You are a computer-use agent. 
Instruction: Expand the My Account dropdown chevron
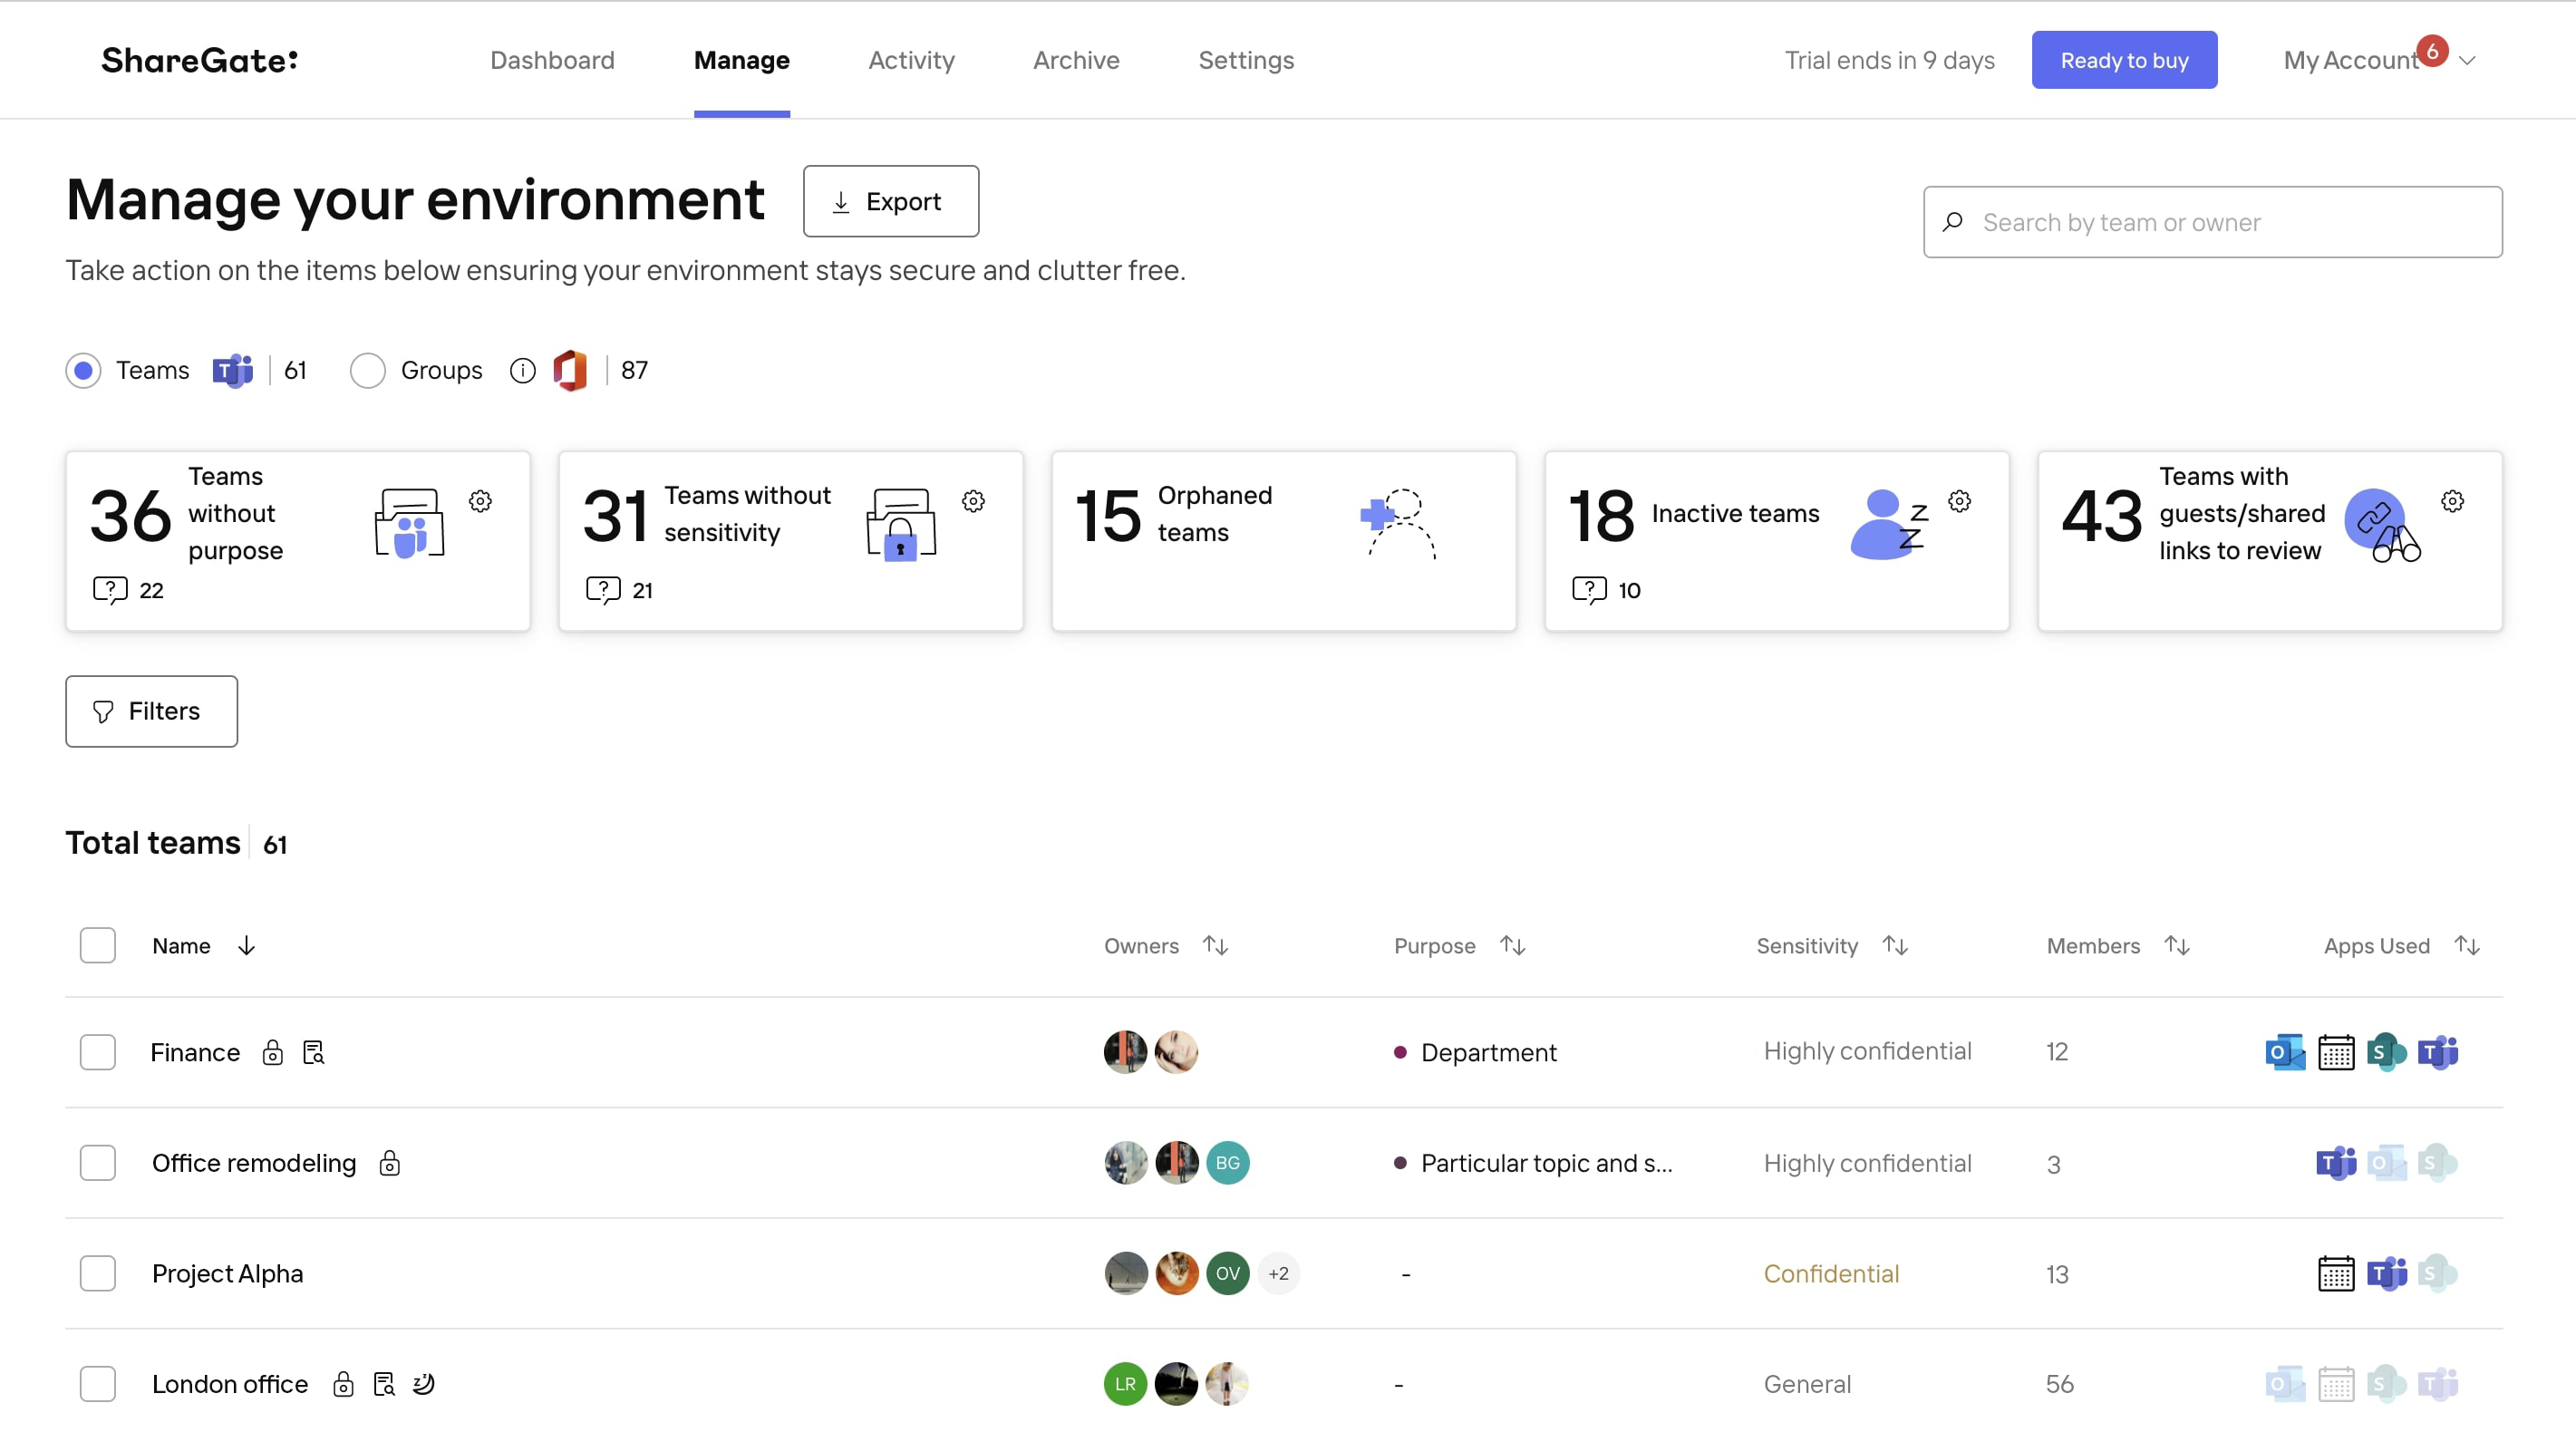[x=2468, y=61]
